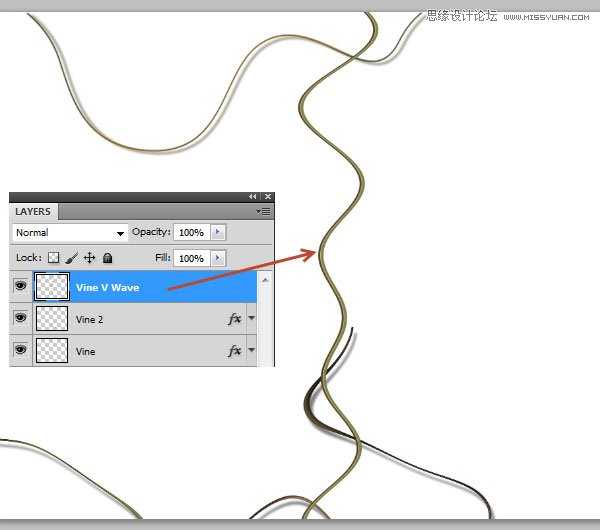600x530 pixels.
Task: Click the fx icon on Vine 2
Action: pyautogui.click(x=235, y=318)
